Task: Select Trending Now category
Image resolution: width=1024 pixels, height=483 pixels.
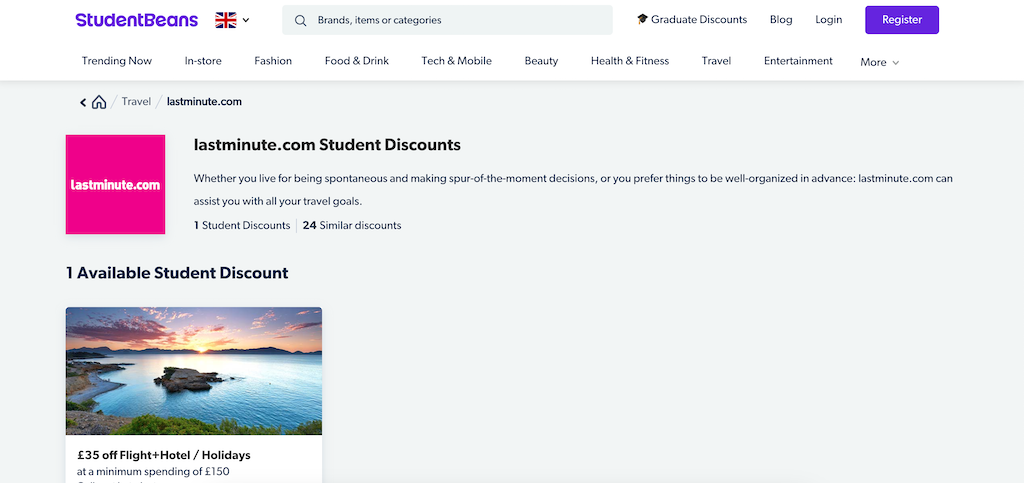Action: click(x=117, y=61)
